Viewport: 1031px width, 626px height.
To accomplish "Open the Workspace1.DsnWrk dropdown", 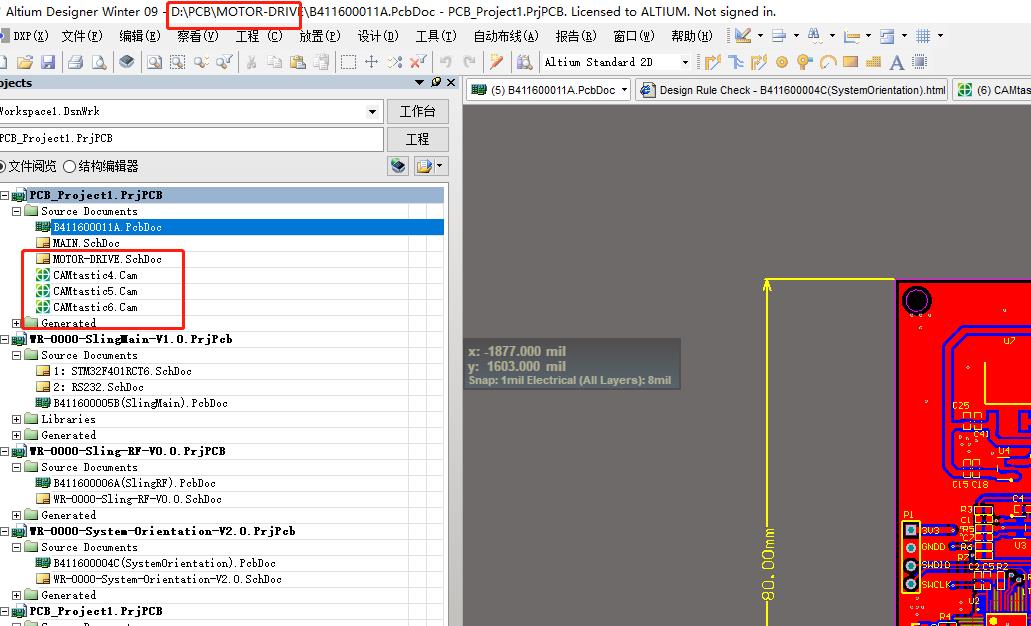I will point(372,111).
